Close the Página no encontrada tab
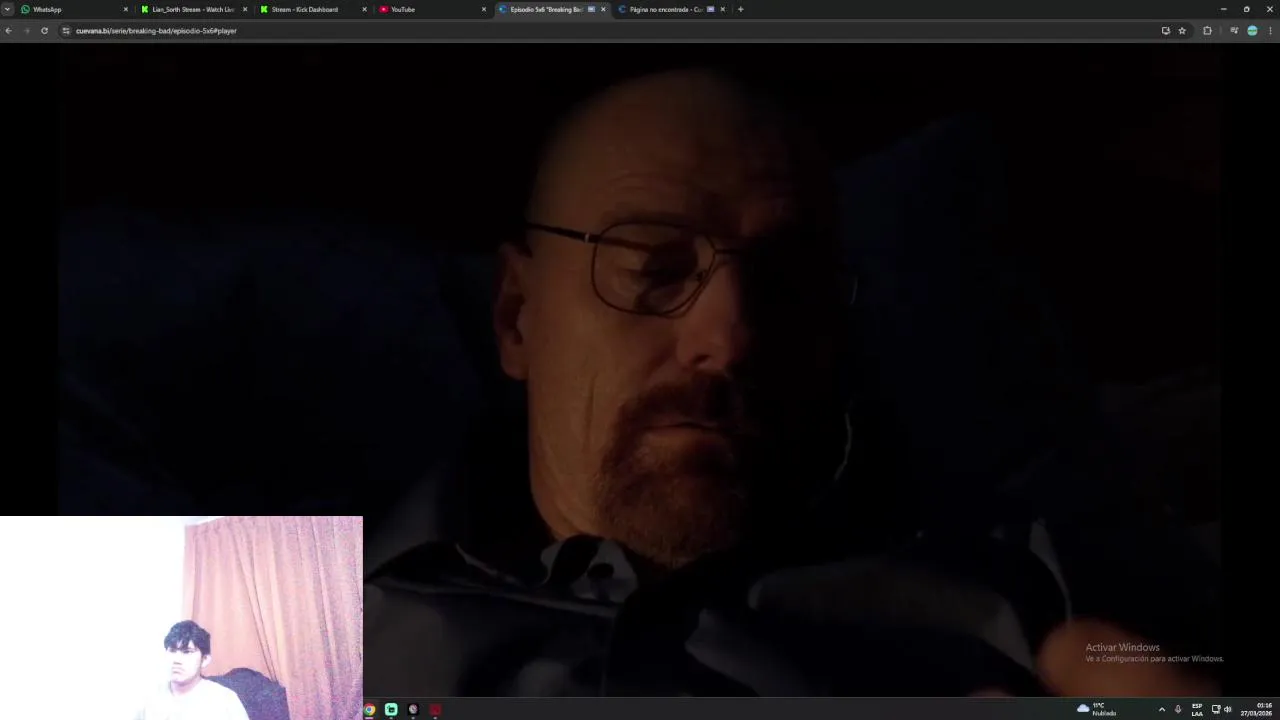 coord(722,9)
